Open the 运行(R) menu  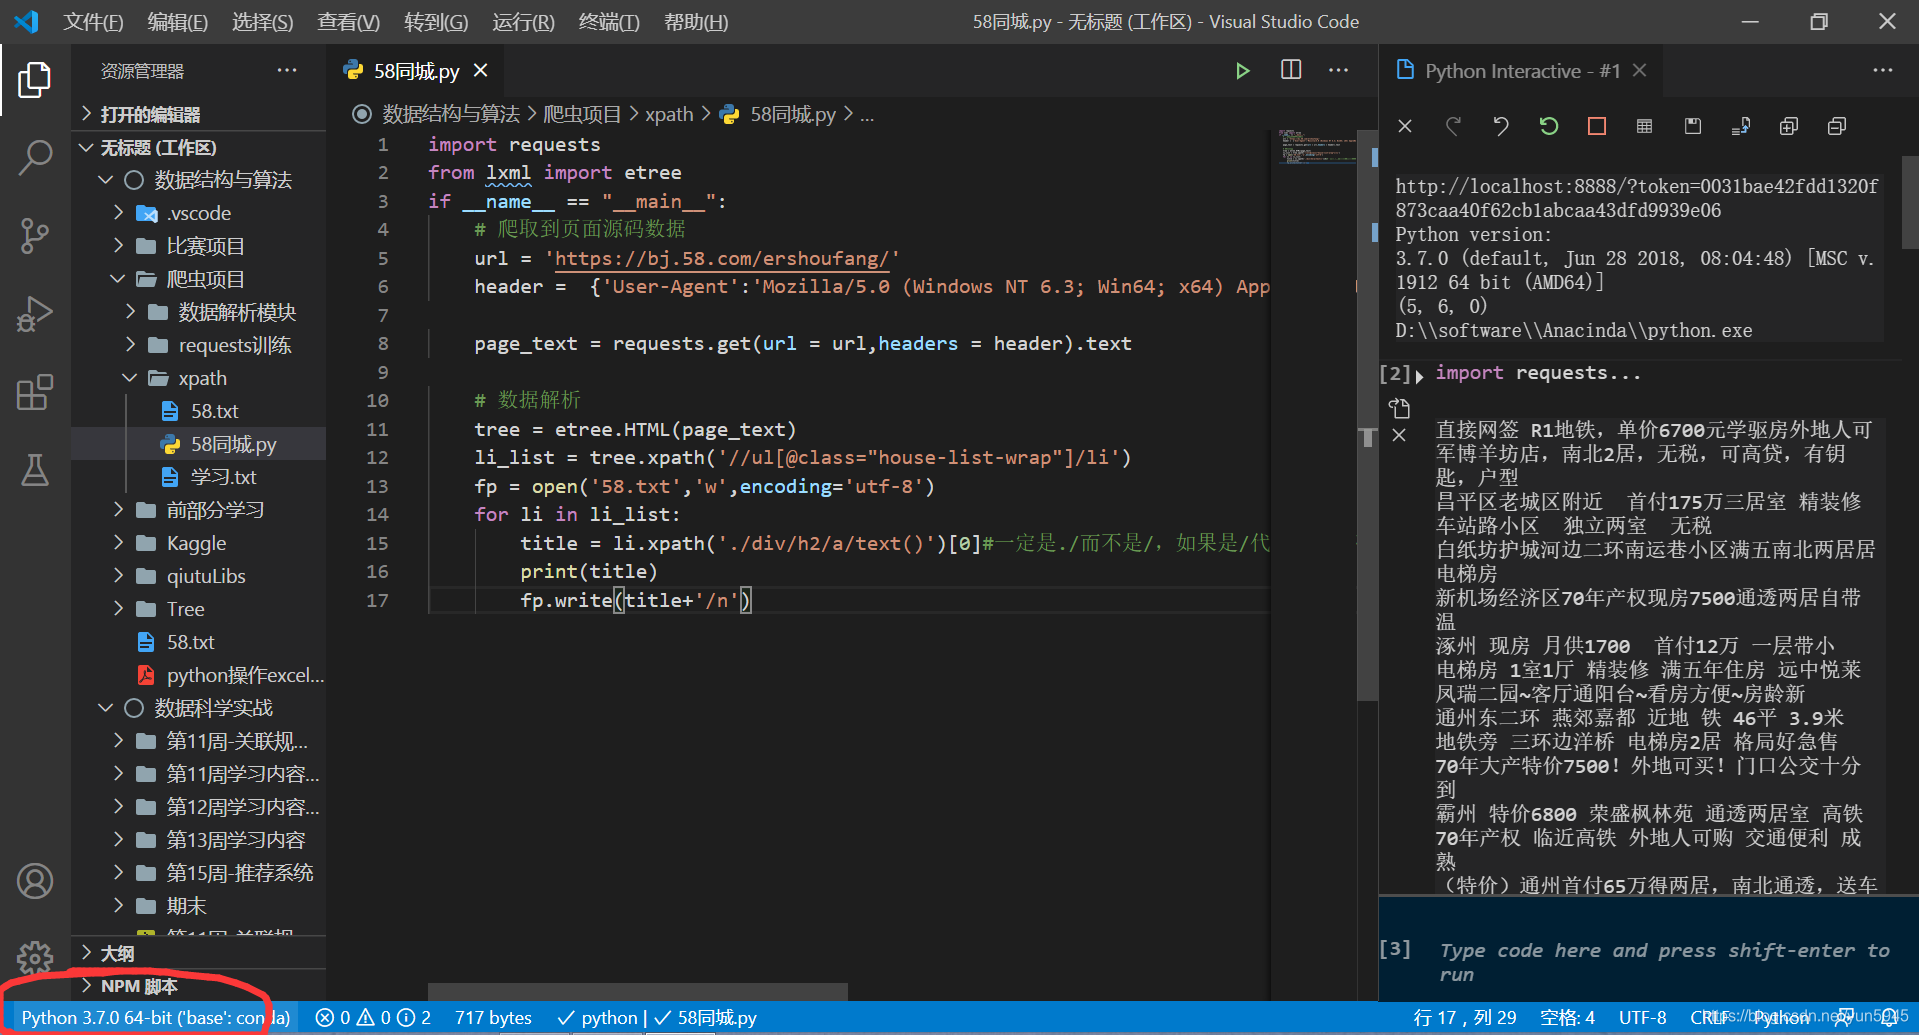tap(523, 22)
